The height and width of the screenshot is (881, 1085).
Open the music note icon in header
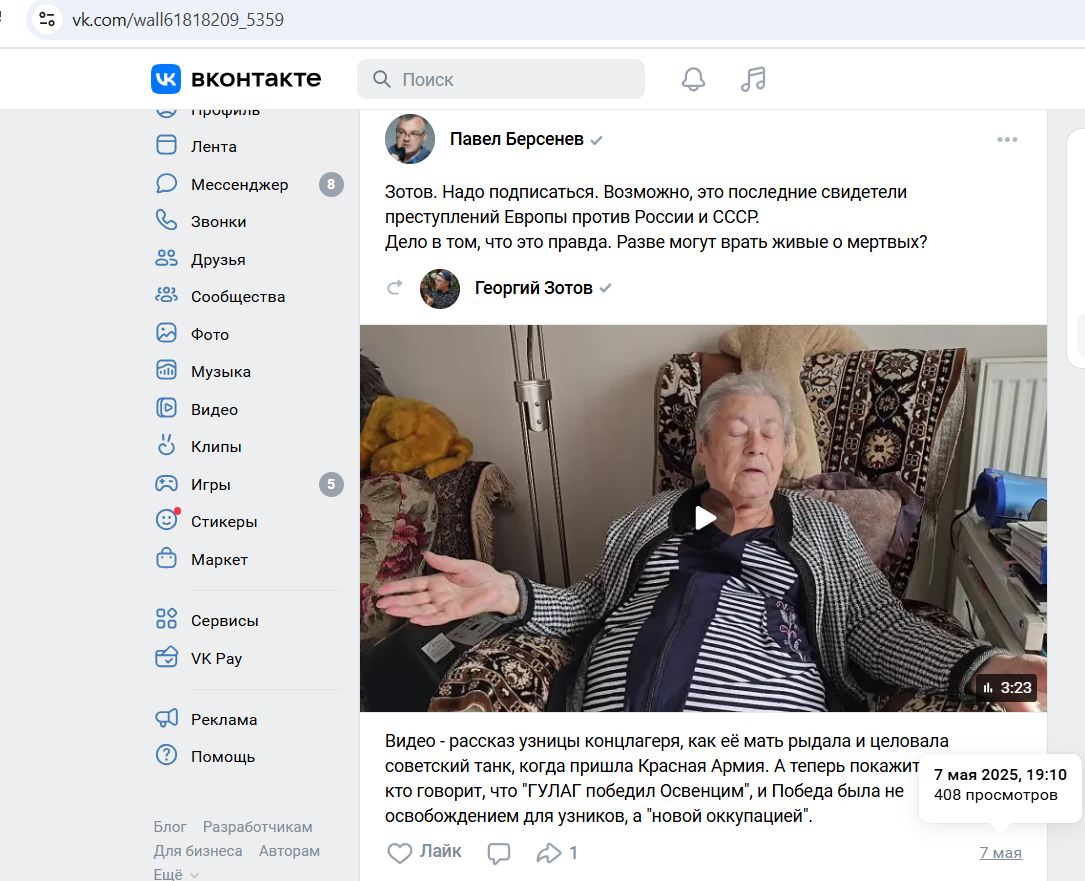[753, 79]
